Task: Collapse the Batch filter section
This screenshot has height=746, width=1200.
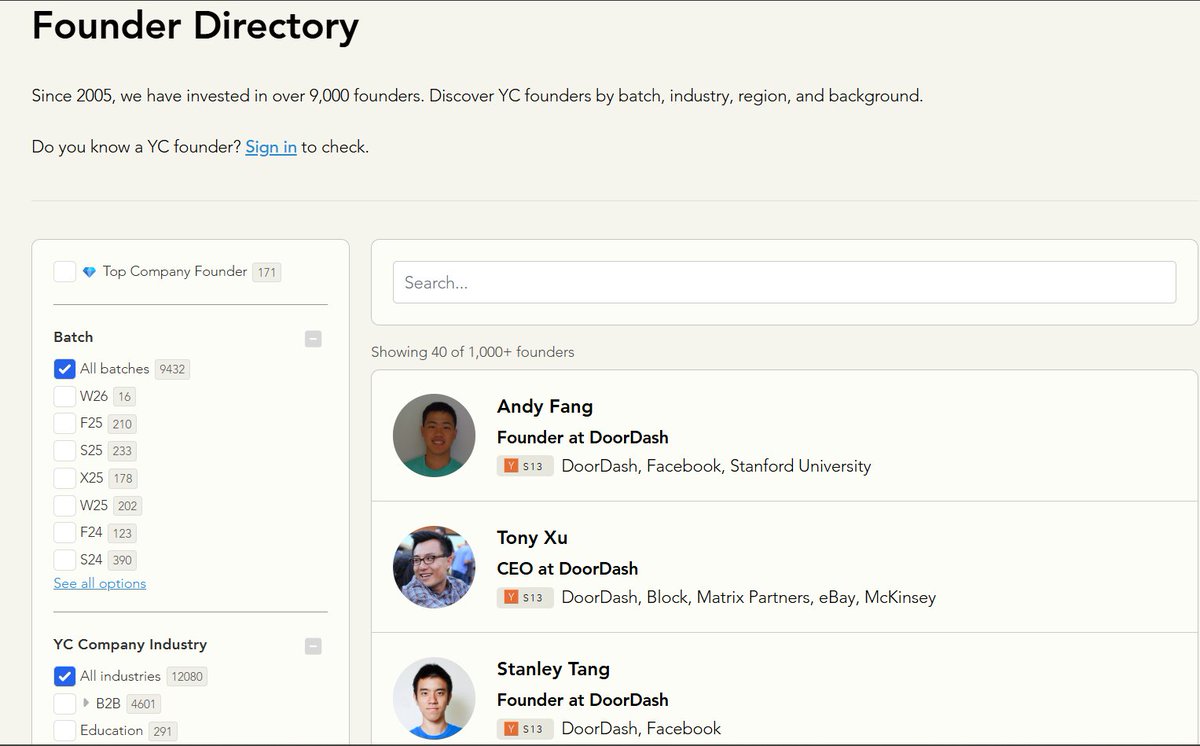Action: pos(313,339)
